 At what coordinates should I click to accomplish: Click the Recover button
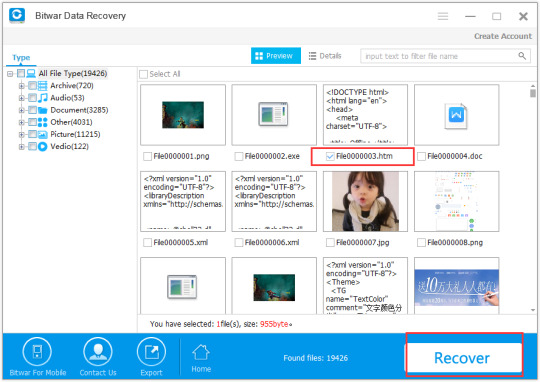click(x=463, y=358)
